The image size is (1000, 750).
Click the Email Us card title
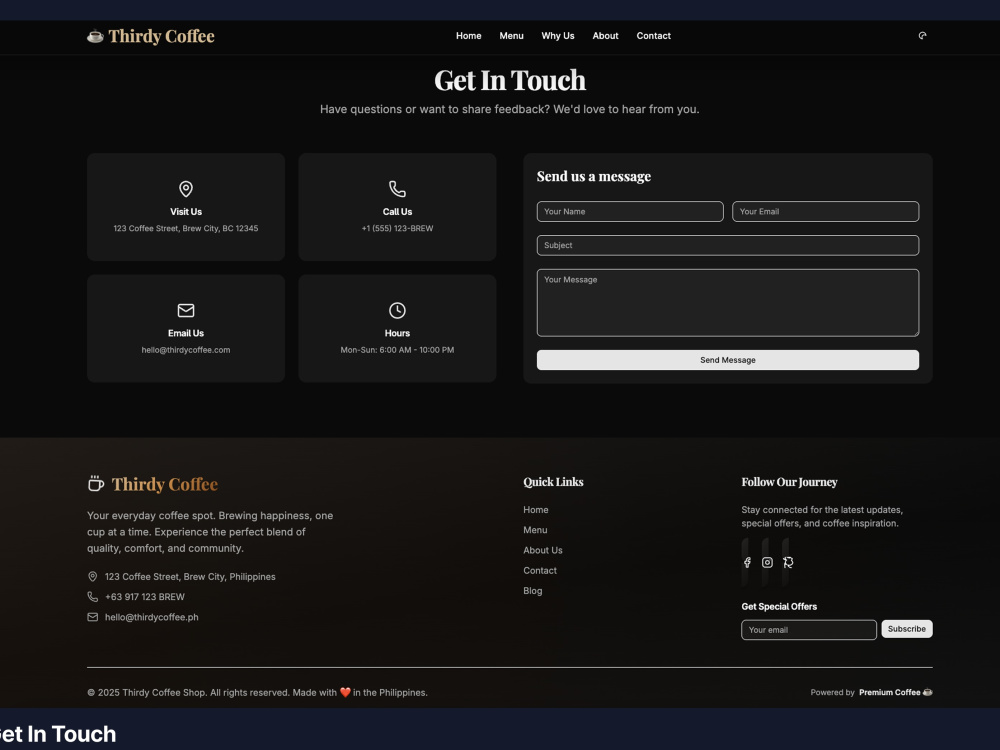point(186,334)
